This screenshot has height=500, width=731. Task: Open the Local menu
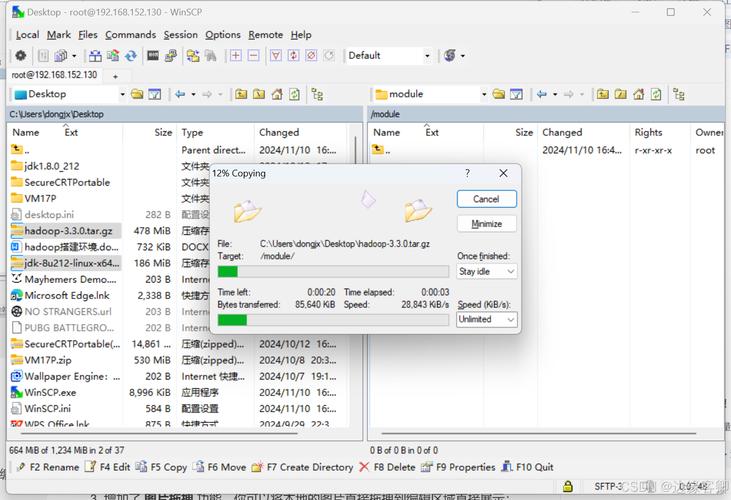[x=28, y=35]
